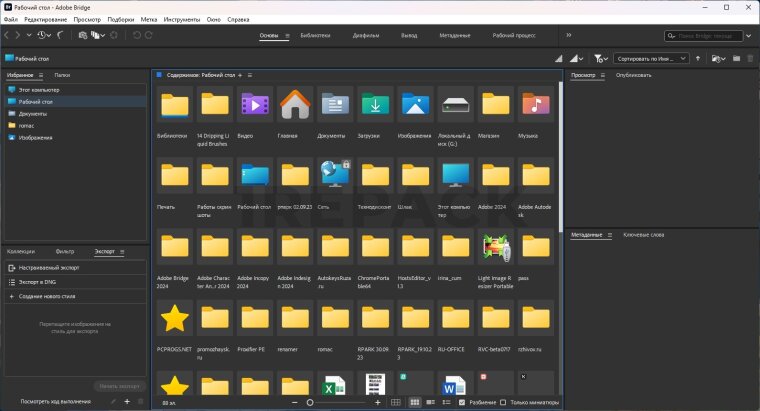Click the ascending sort order arrow

(698, 59)
